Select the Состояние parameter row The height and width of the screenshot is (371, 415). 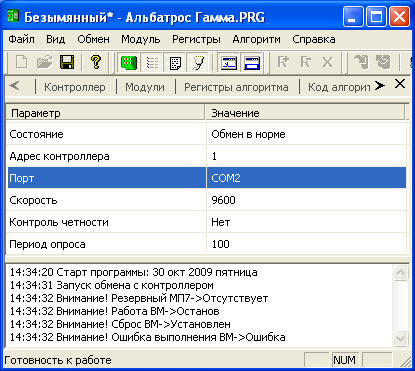coord(206,134)
